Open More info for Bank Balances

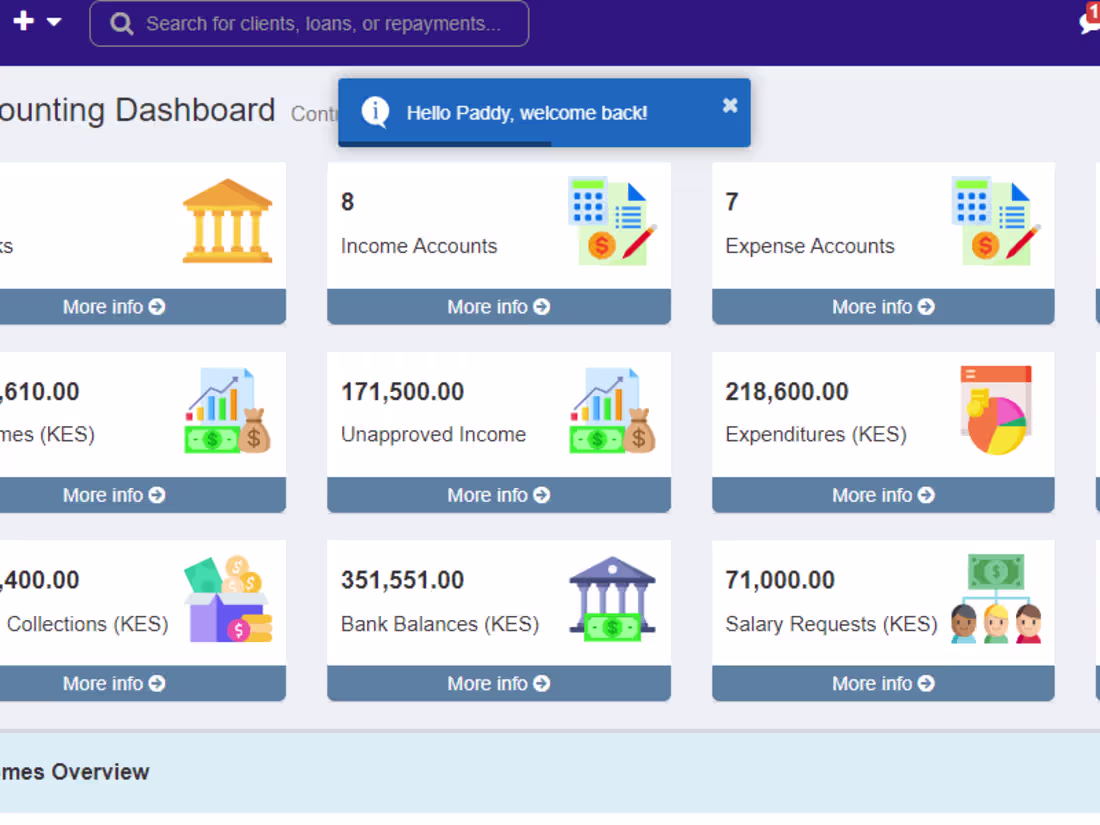coord(498,683)
